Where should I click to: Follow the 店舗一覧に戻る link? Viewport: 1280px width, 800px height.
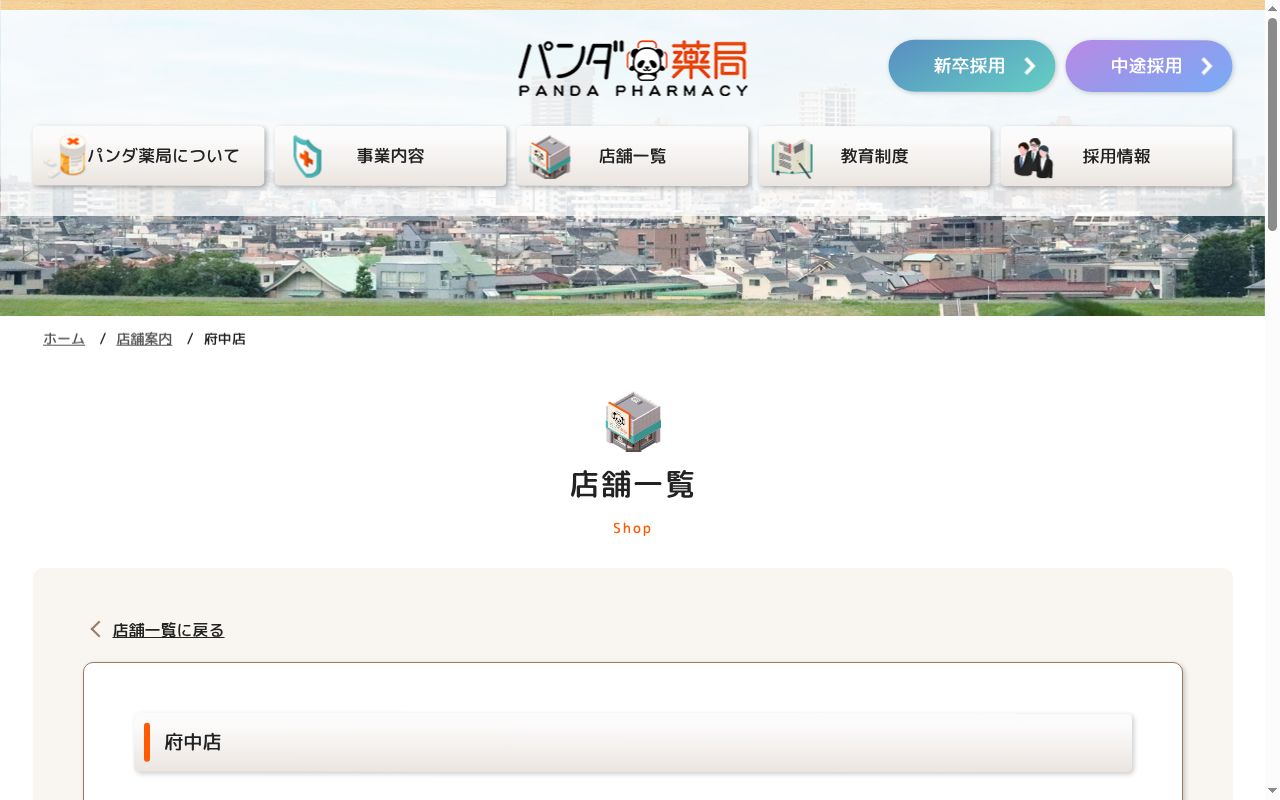pos(168,630)
